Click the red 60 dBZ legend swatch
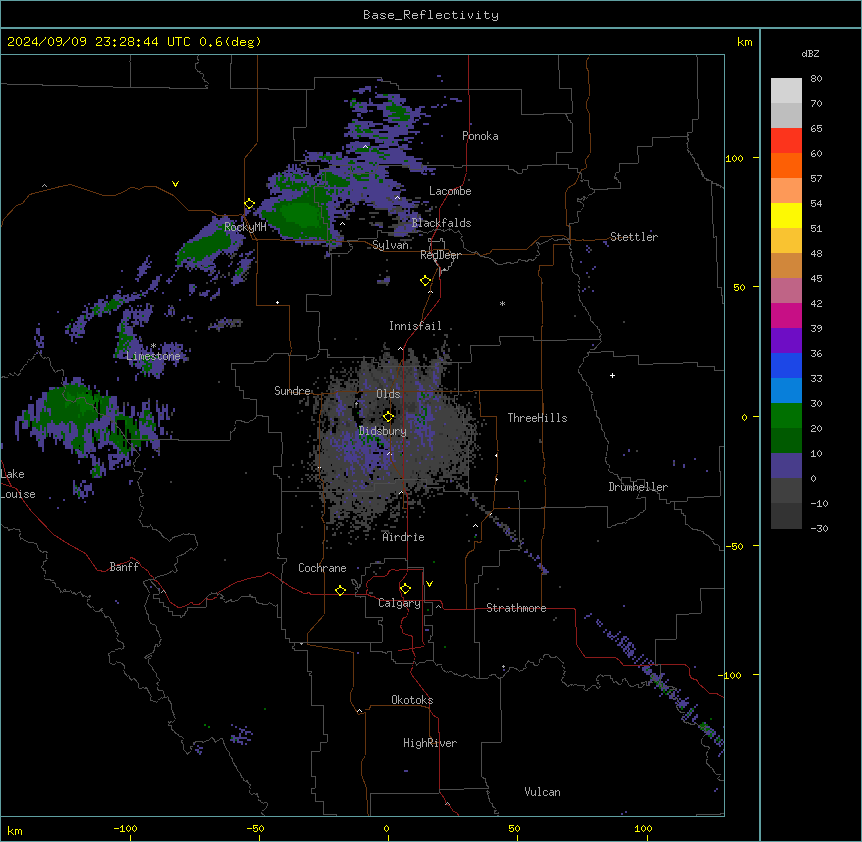862x842 pixels. coord(786,141)
